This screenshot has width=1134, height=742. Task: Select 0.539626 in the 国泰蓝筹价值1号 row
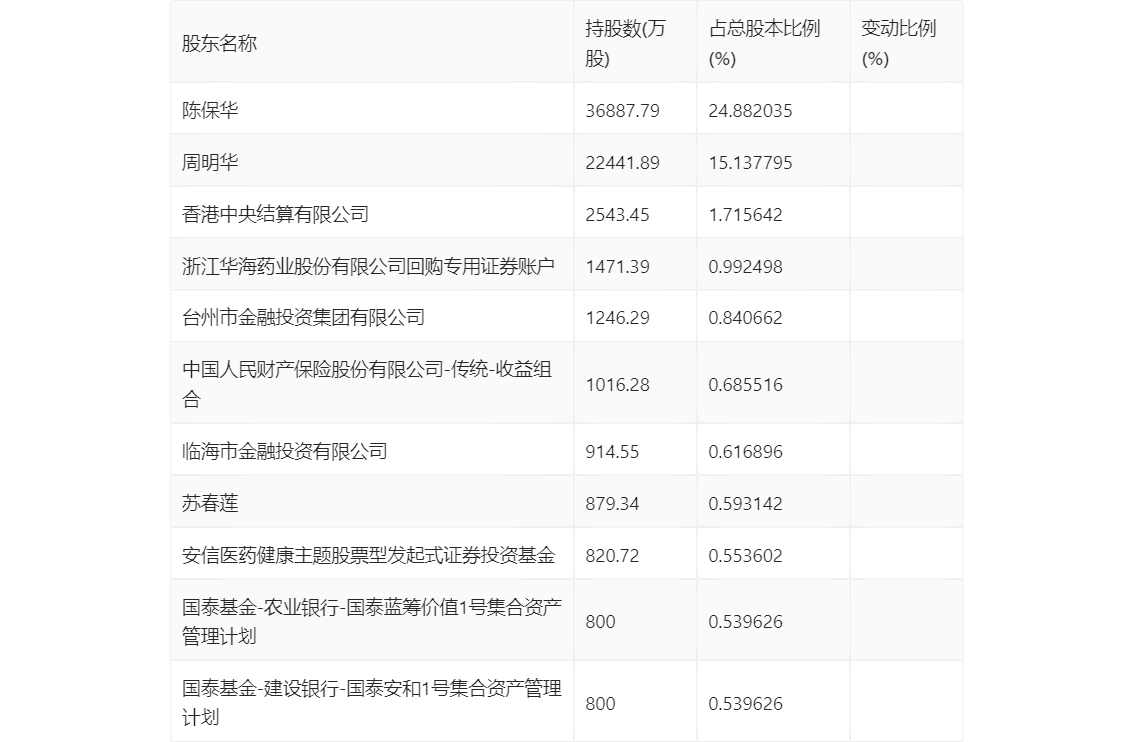(x=746, y=622)
